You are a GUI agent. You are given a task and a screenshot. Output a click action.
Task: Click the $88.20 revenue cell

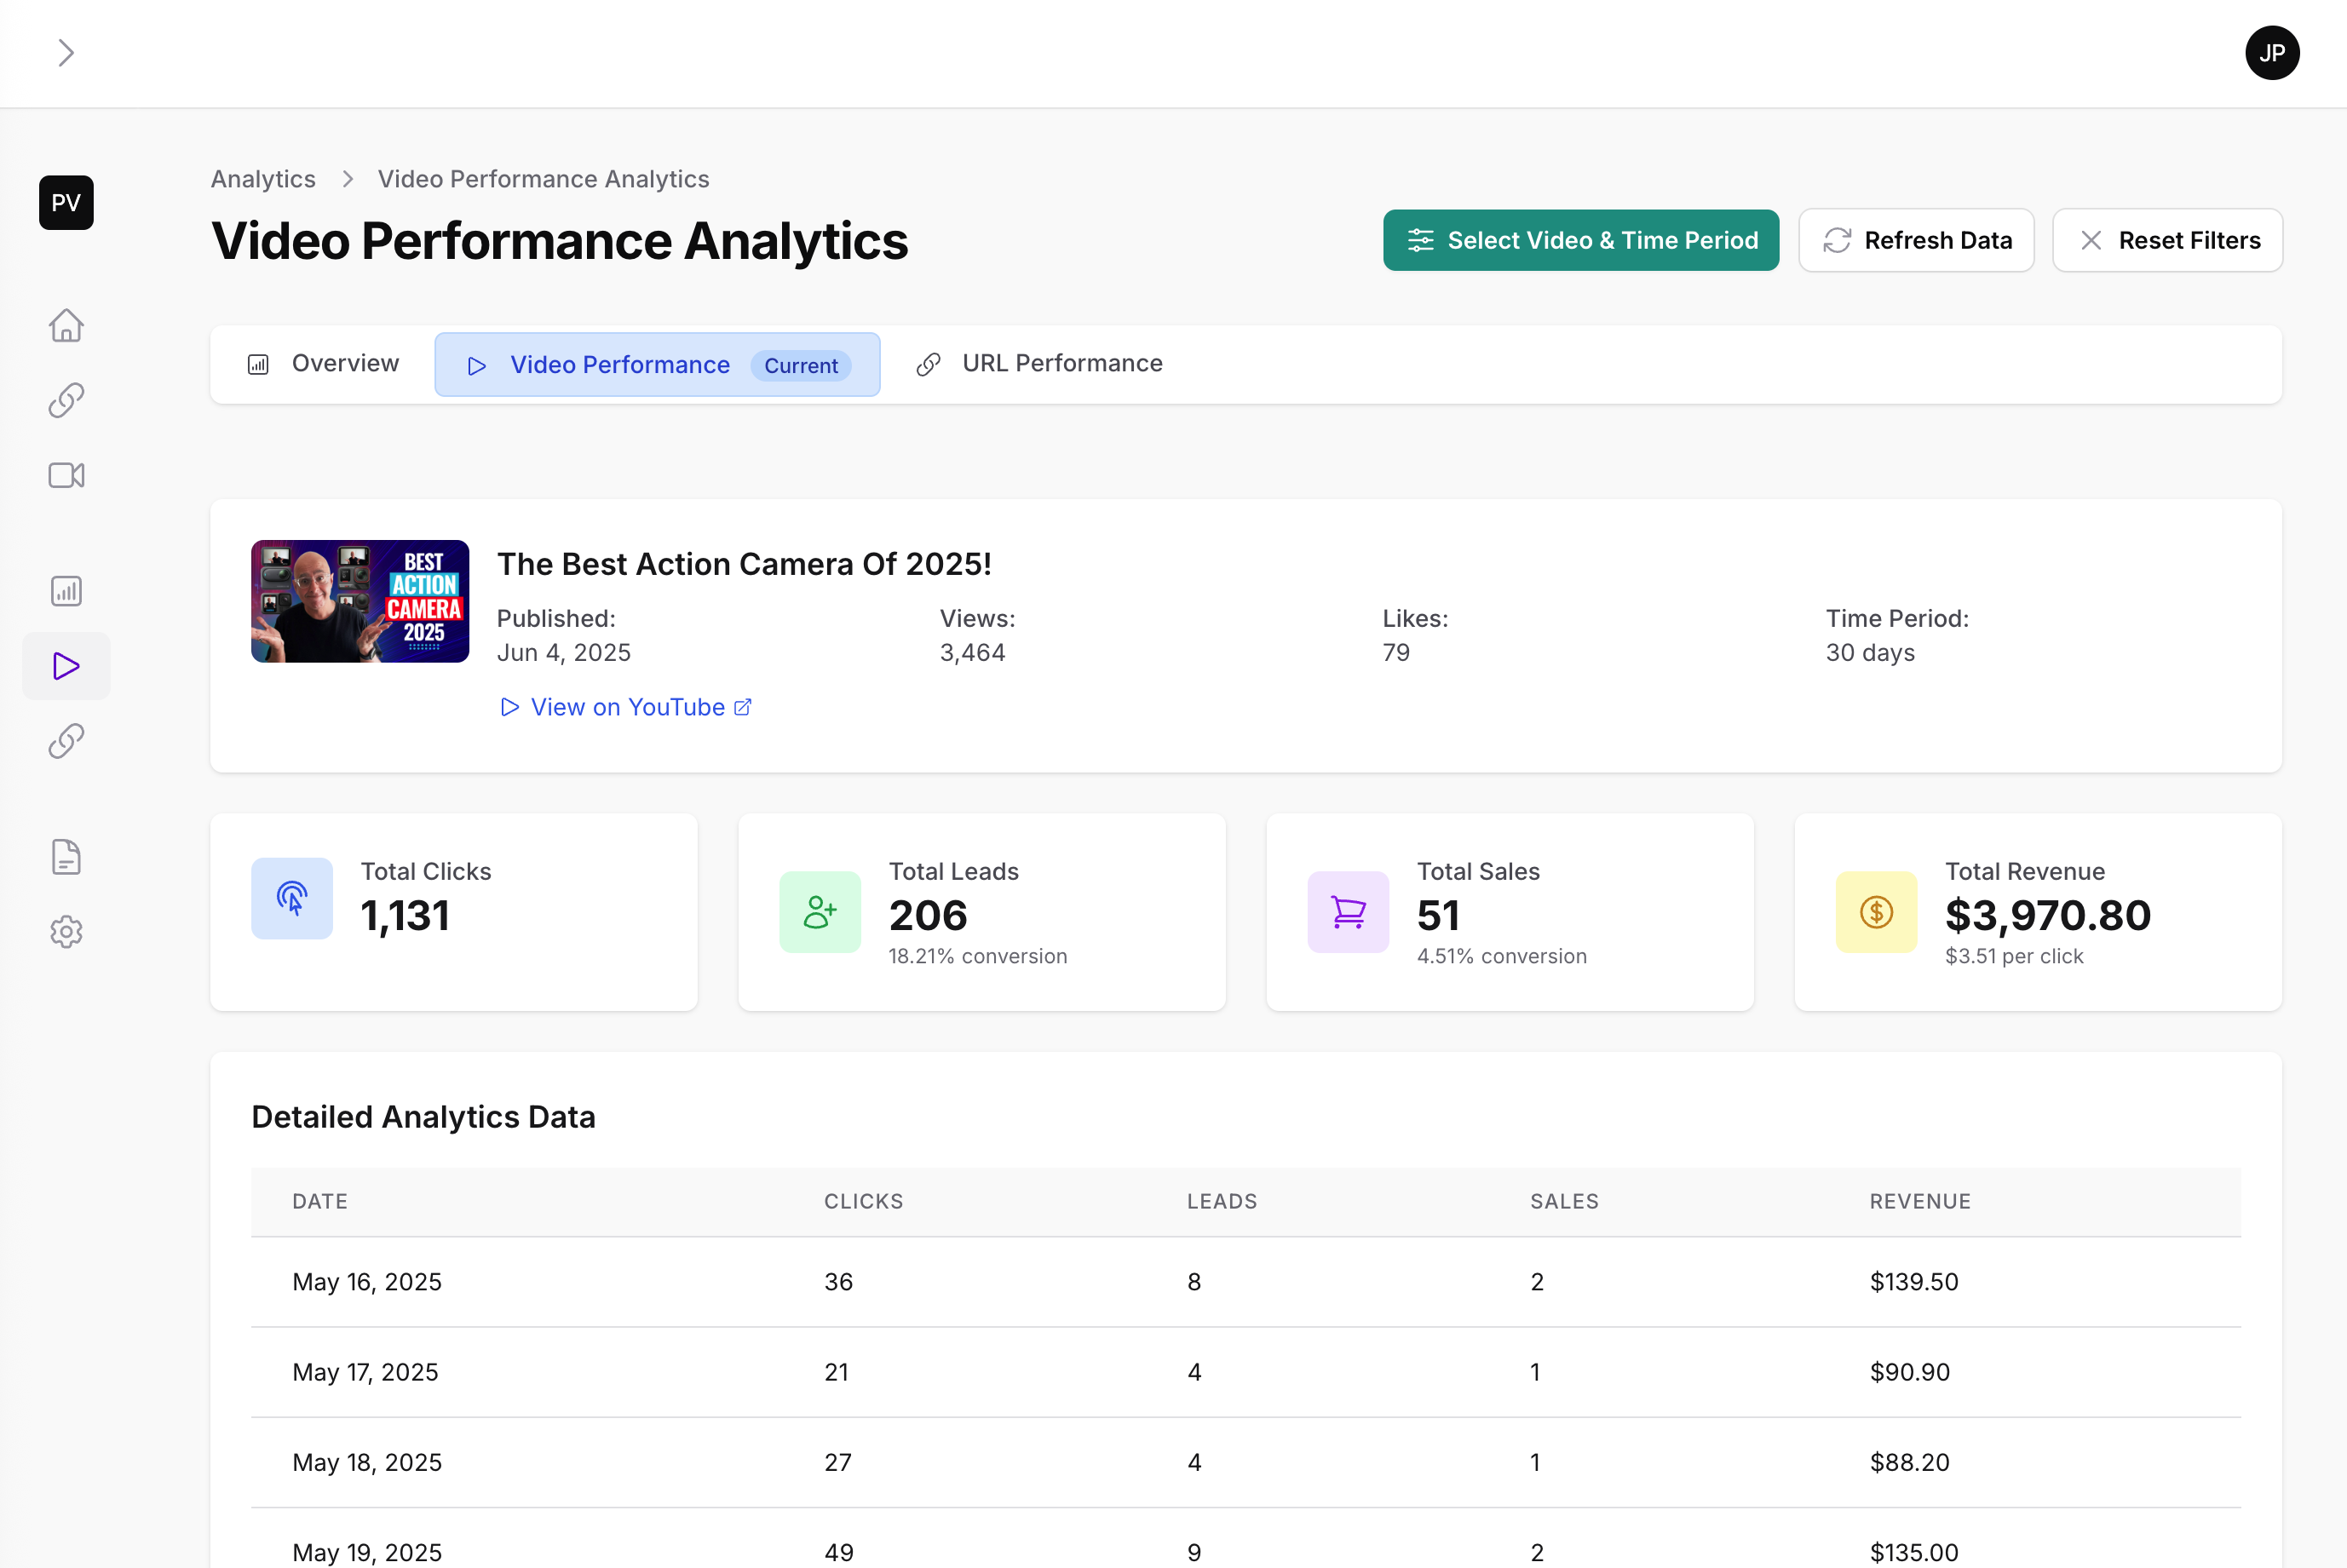tap(1910, 1463)
